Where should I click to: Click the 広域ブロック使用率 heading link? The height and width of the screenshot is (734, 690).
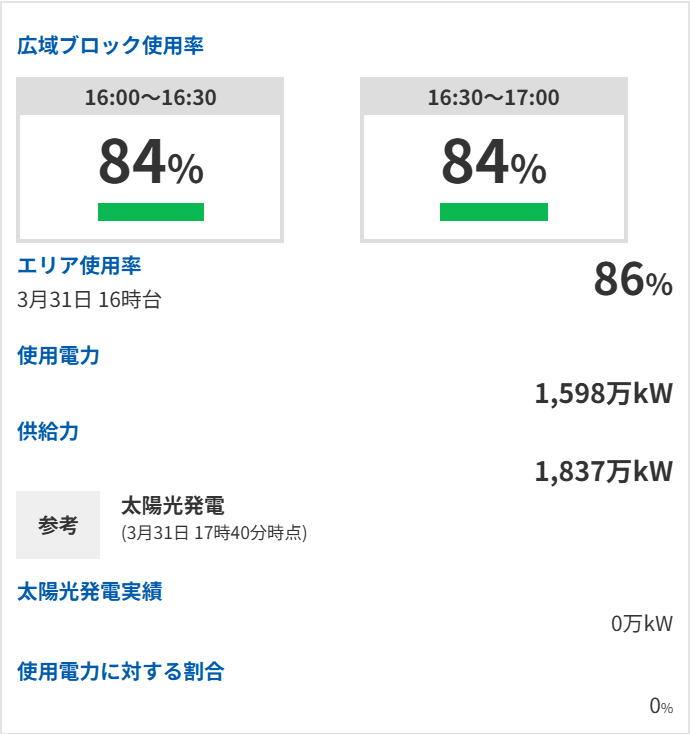click(110, 45)
